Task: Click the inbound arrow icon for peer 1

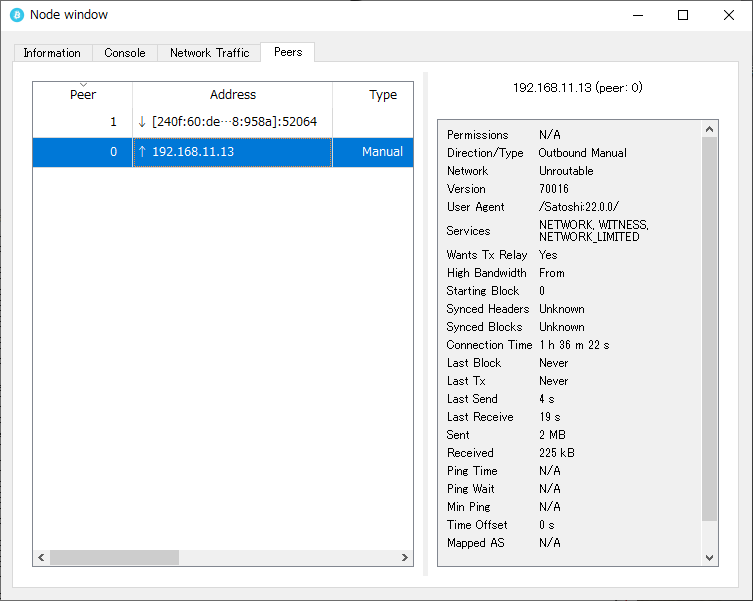Action: 142,122
